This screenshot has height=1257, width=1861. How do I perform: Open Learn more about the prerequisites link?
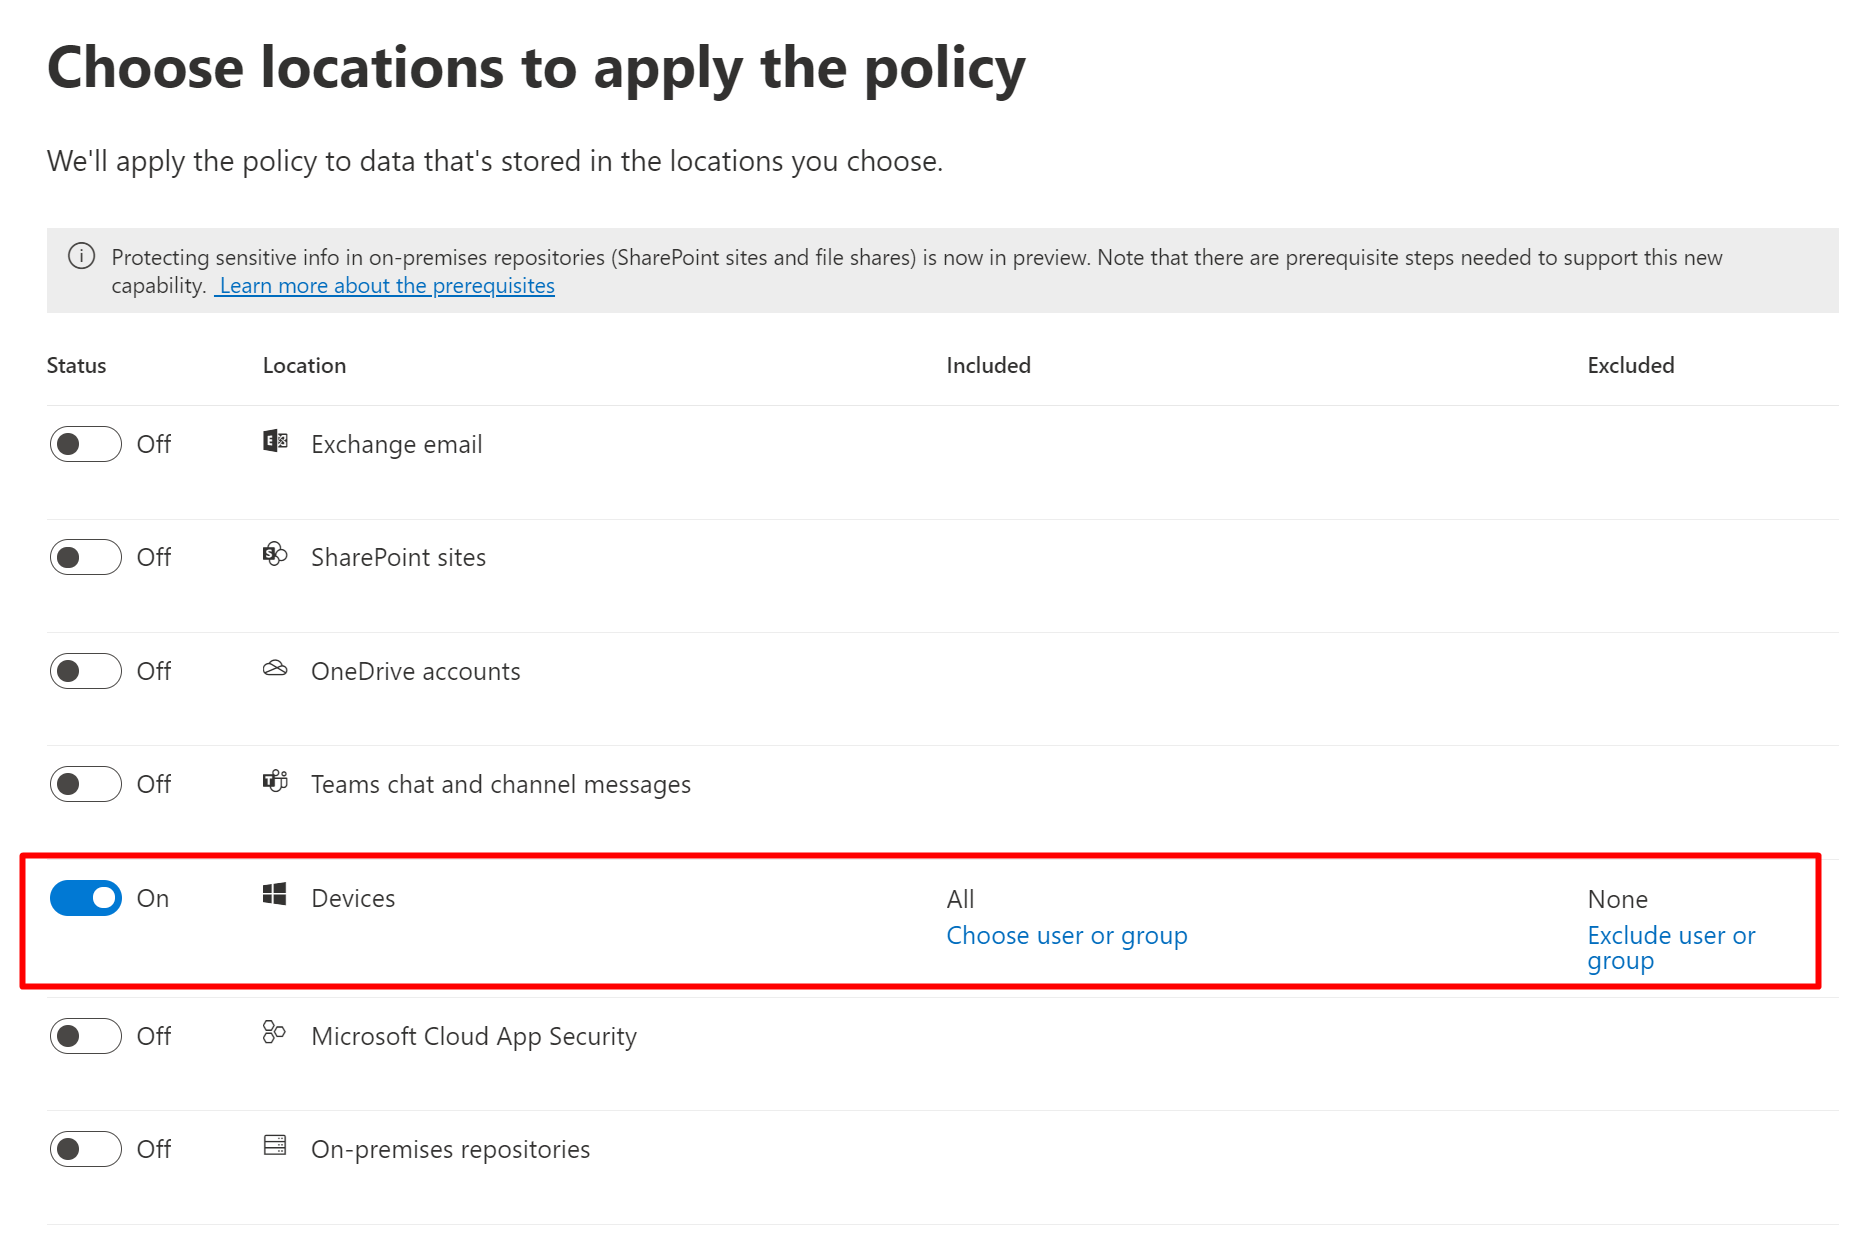386,286
